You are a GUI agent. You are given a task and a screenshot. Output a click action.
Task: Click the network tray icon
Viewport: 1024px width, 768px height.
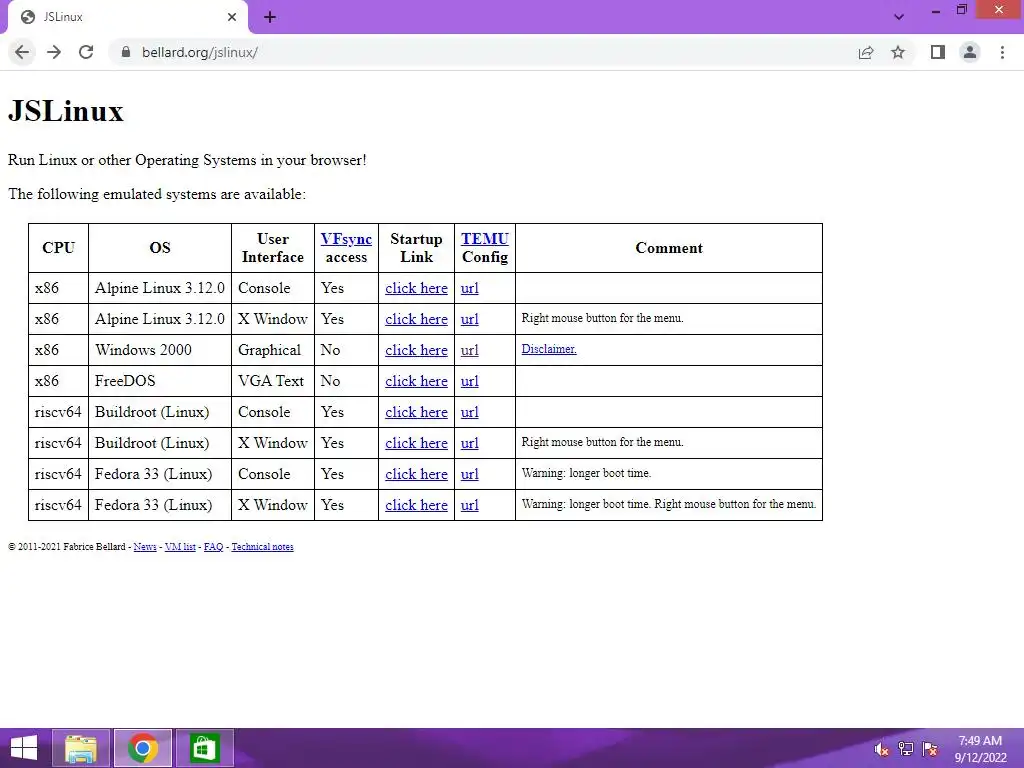pyautogui.click(x=906, y=749)
